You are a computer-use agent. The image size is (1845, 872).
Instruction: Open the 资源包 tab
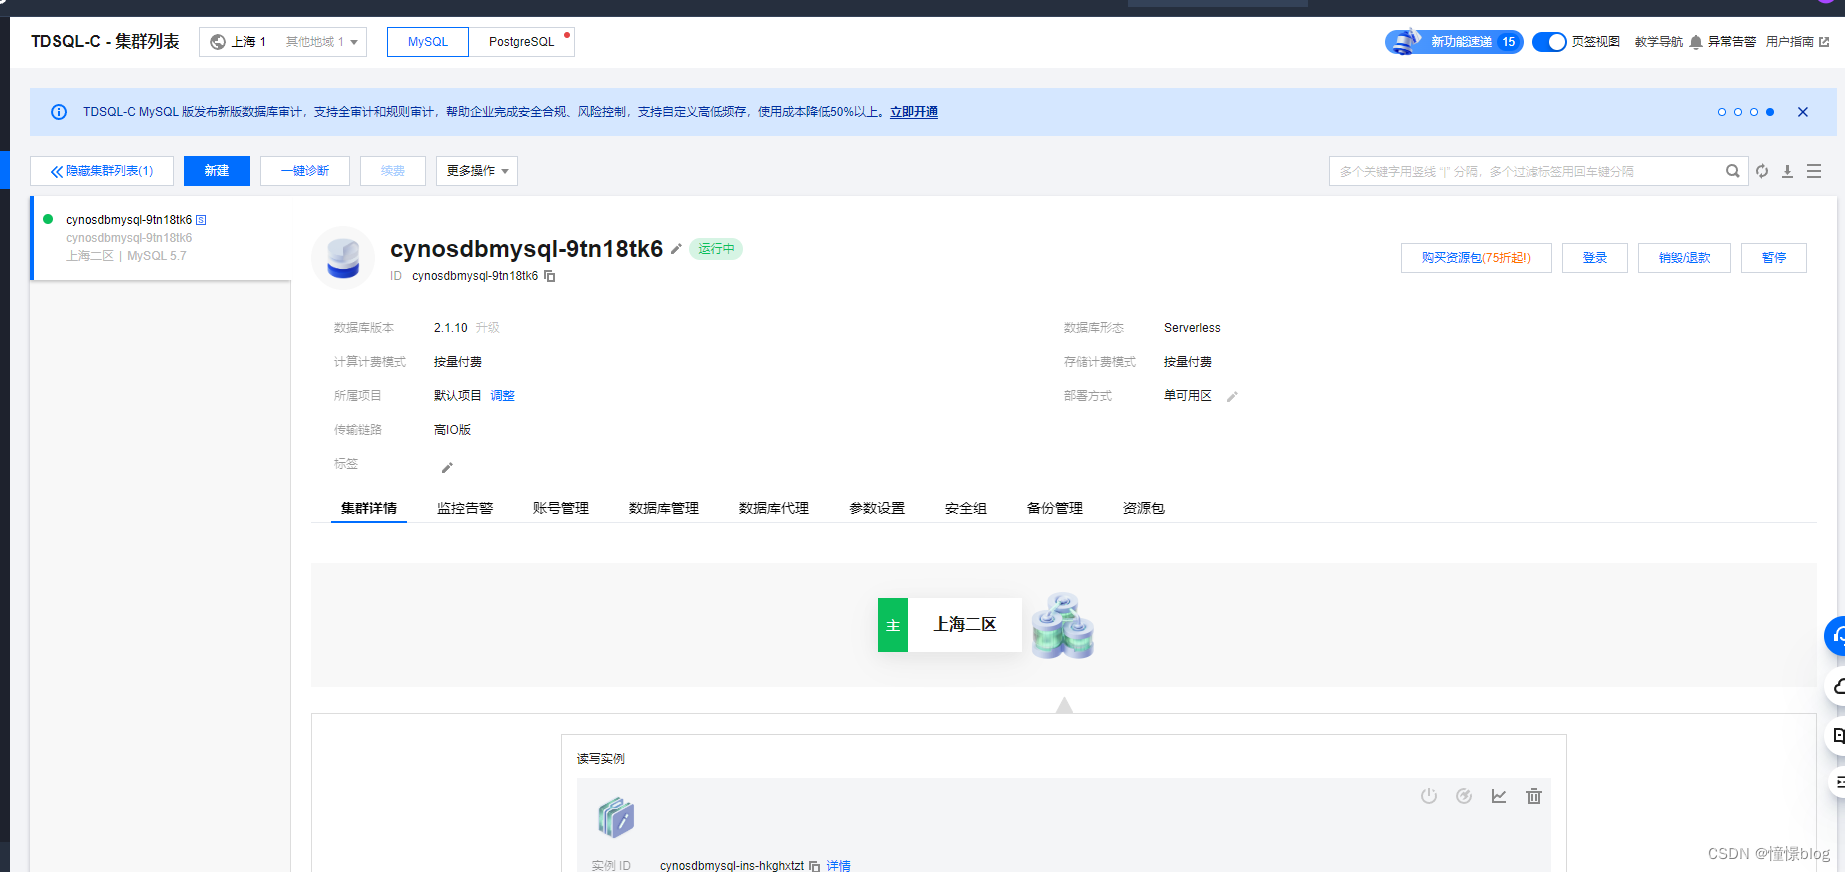[1144, 508]
